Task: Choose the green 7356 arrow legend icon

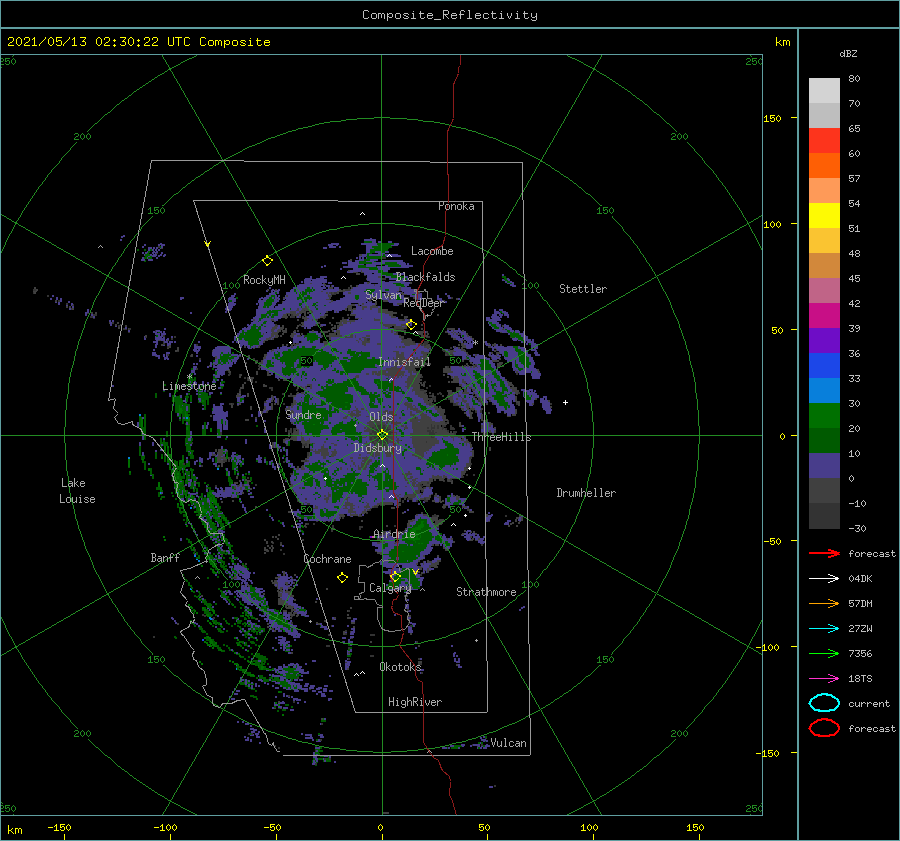Action: click(x=824, y=653)
